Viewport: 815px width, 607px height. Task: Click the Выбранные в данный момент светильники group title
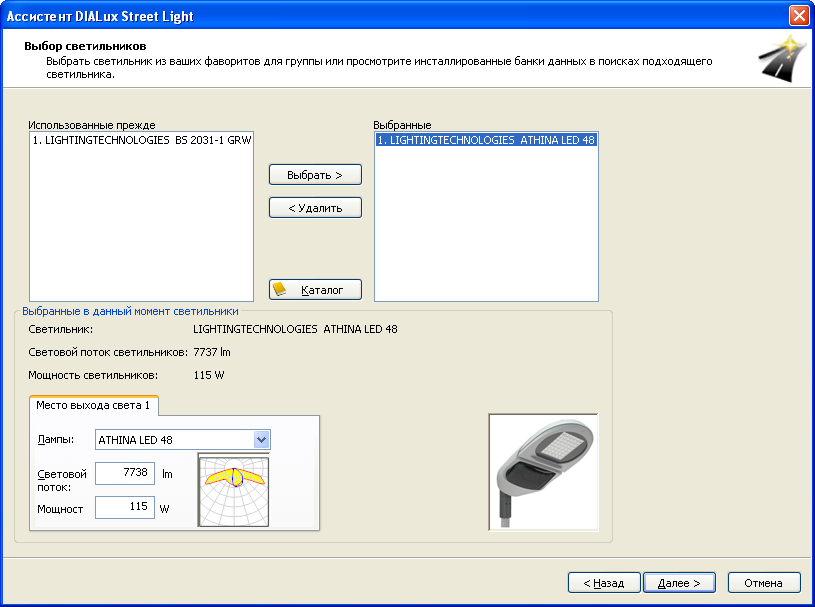click(x=130, y=311)
